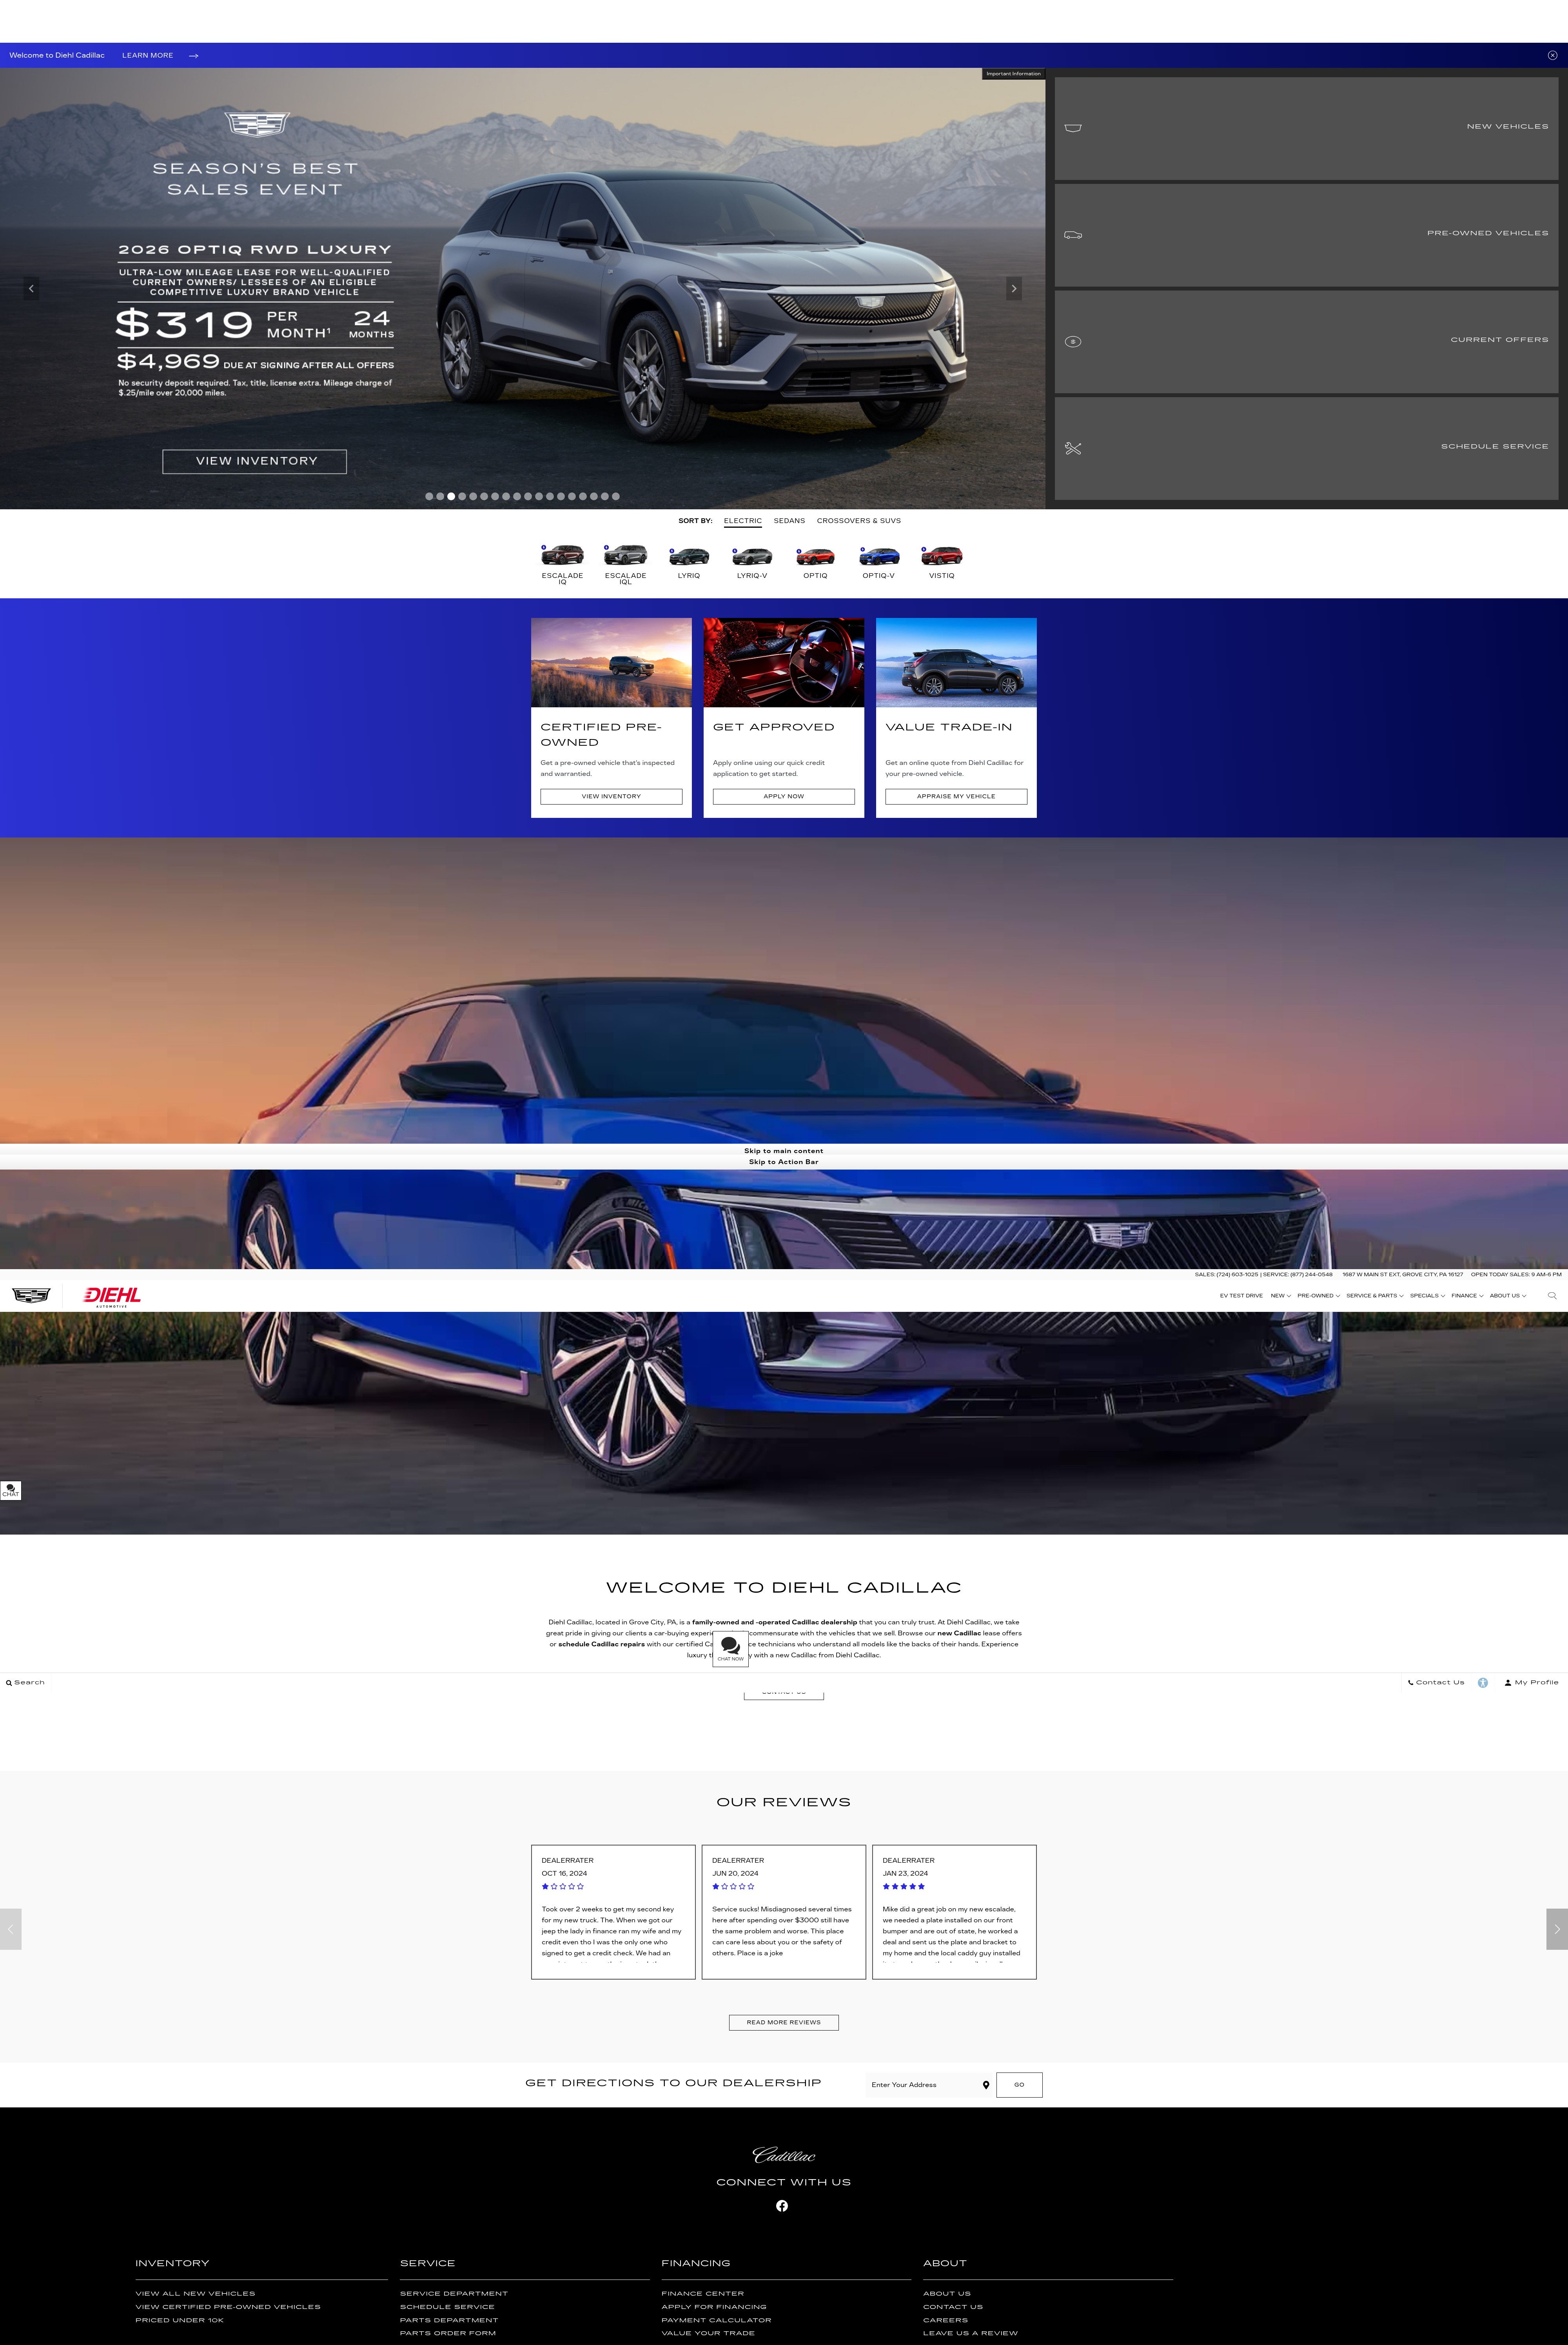
Task: Open the SCHEDULE SERVICE tile
Action: 1306,449
